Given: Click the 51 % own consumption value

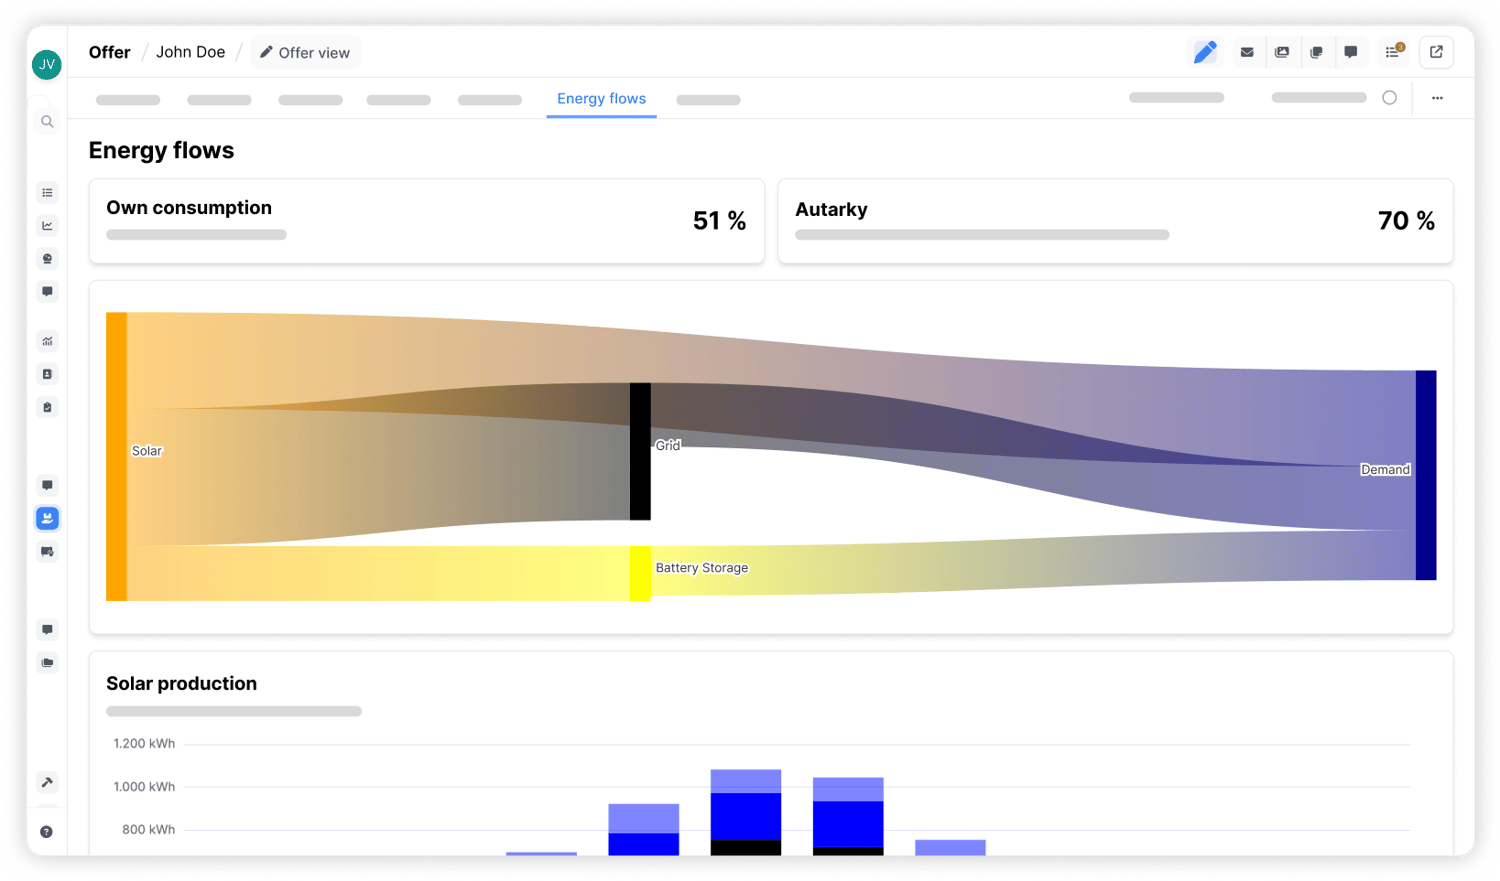Looking at the screenshot, I should [719, 221].
